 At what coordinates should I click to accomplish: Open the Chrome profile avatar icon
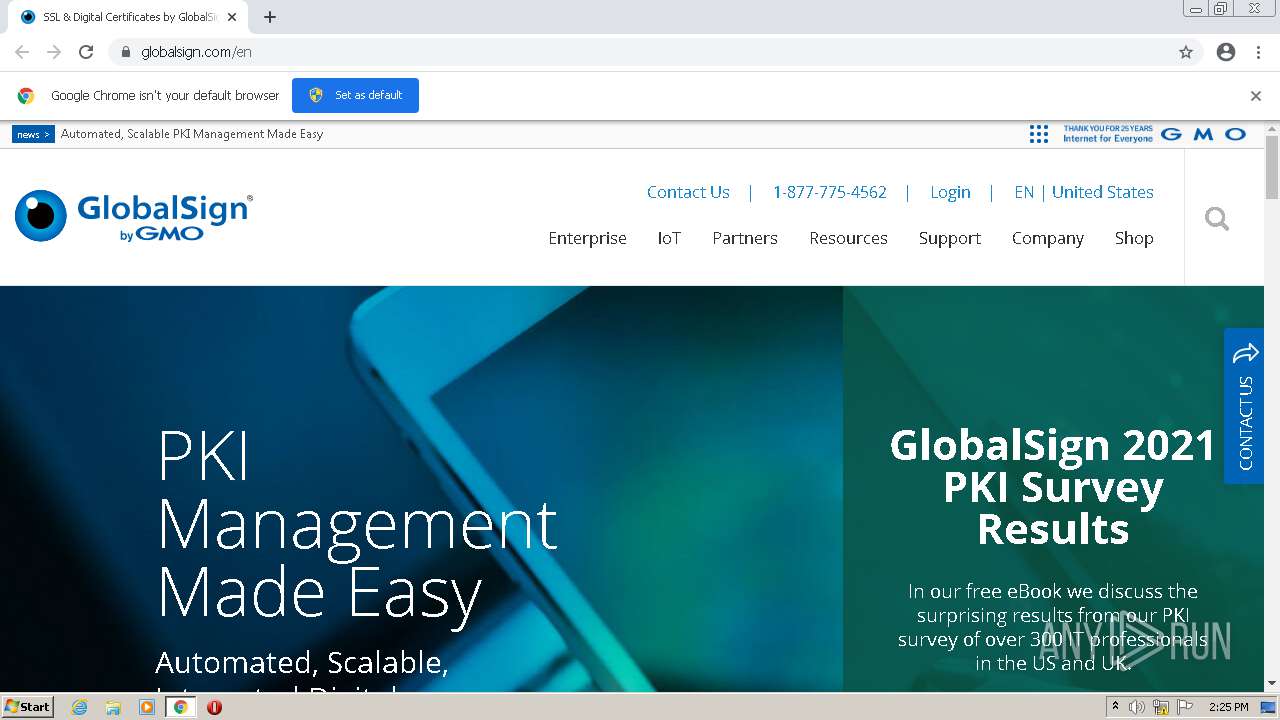tap(1226, 52)
